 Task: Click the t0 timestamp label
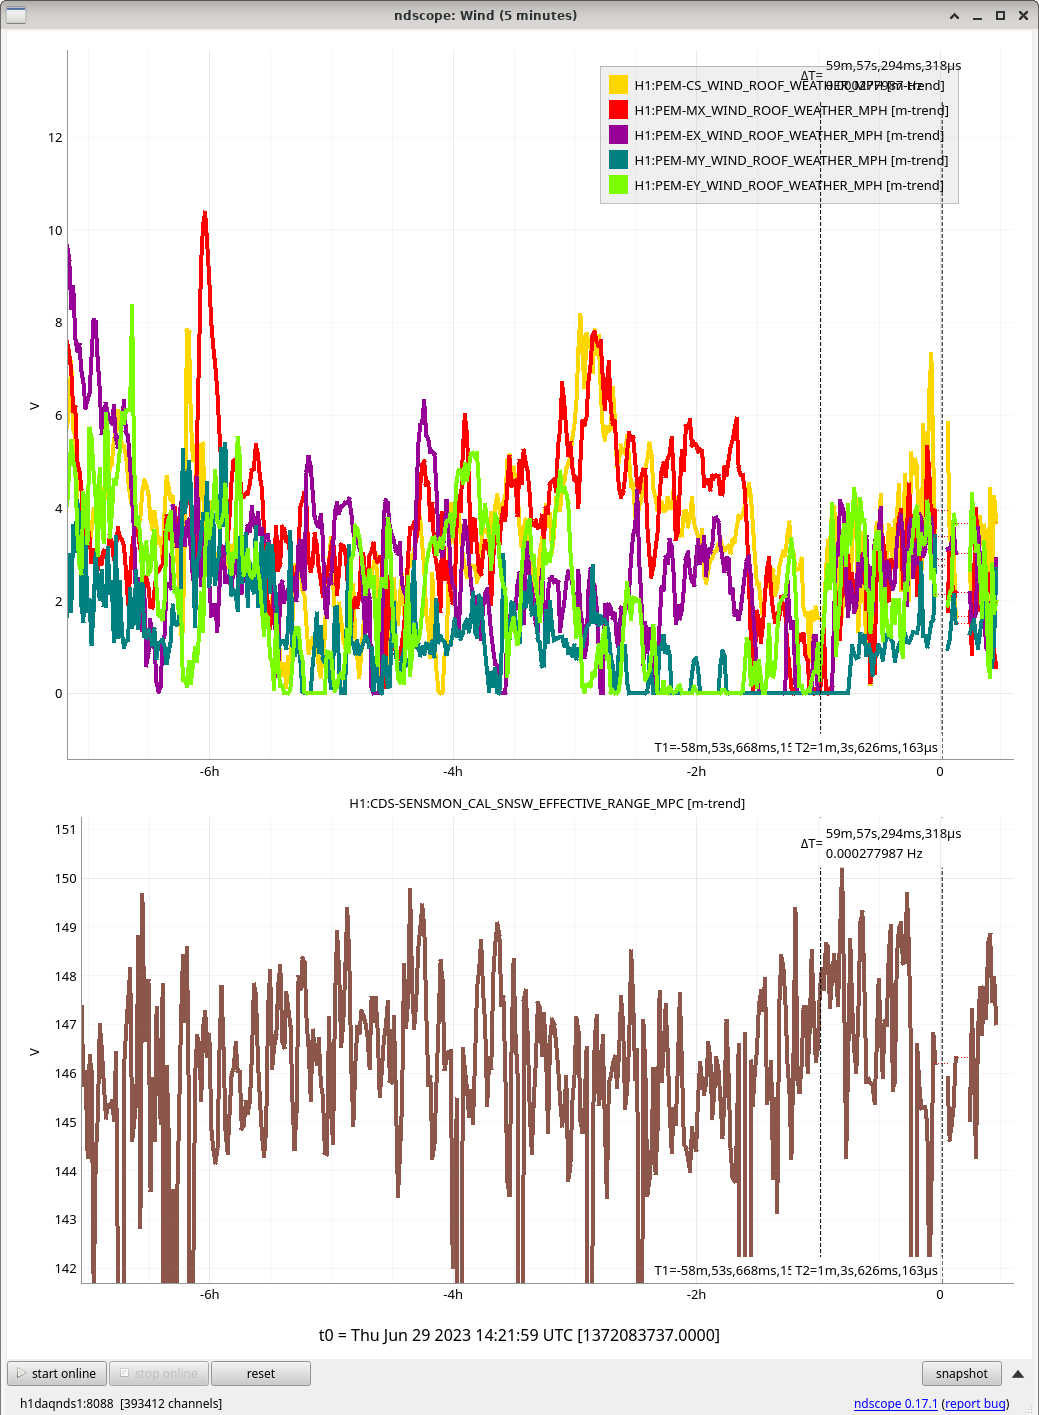click(519, 1336)
